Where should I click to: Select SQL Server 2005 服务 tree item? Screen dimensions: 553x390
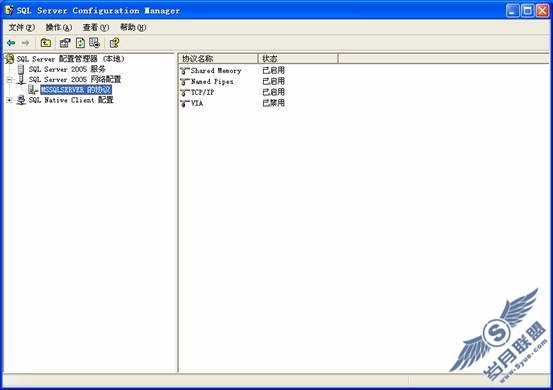[x=67, y=69]
